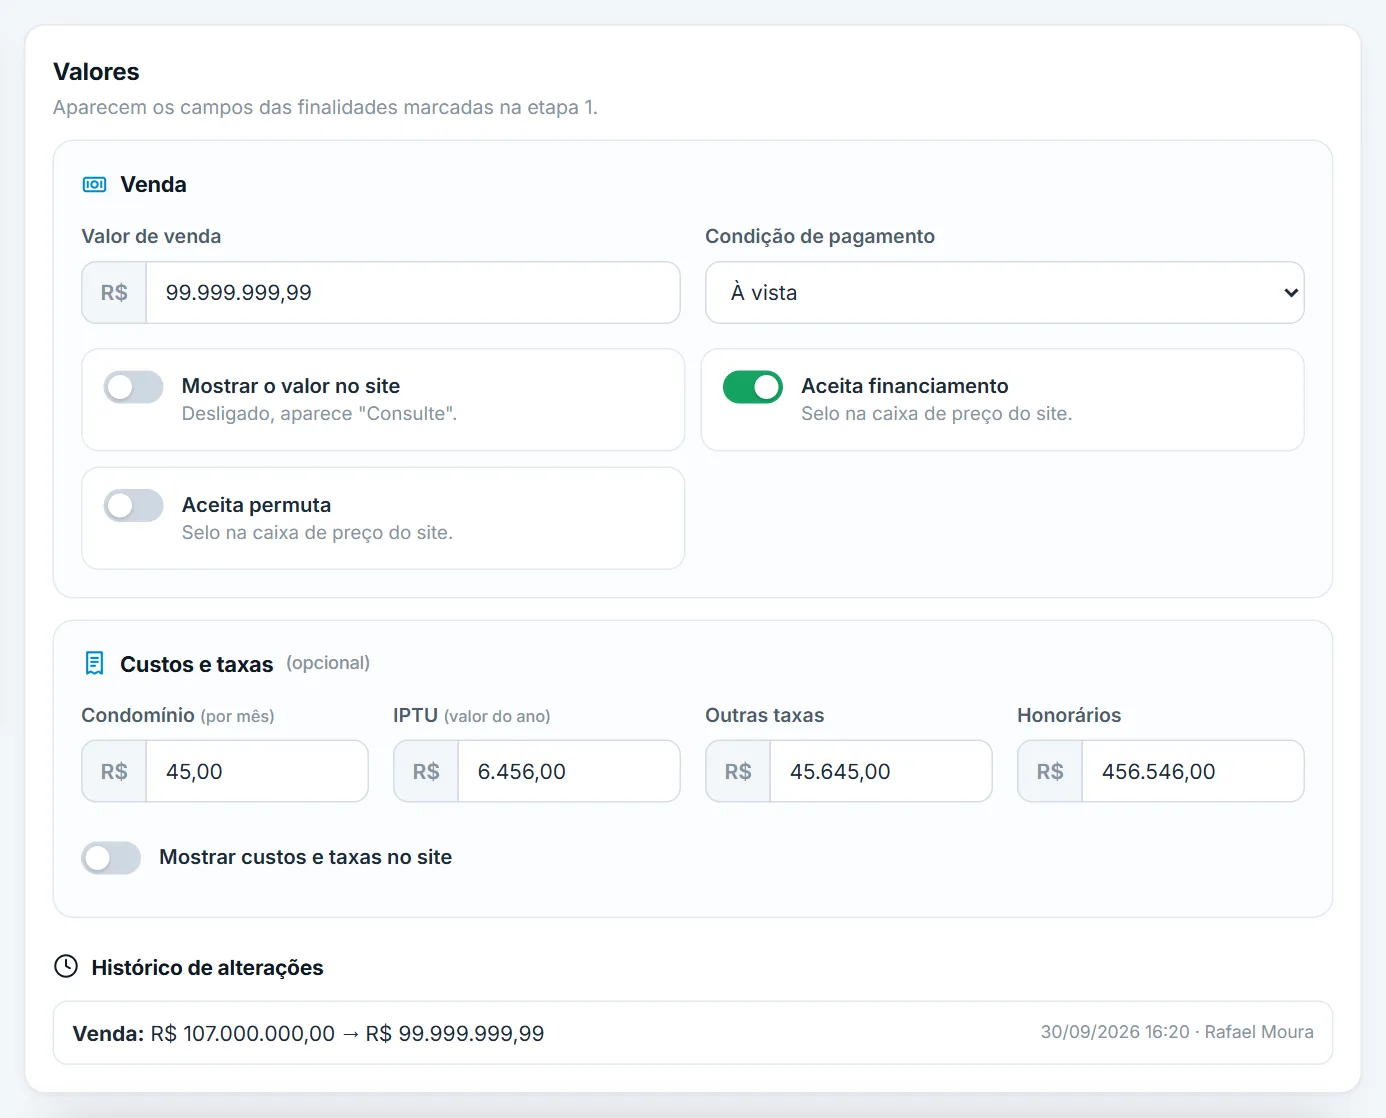Click the Custos e taxas receipt icon
The height and width of the screenshot is (1118, 1386).
[95, 663]
